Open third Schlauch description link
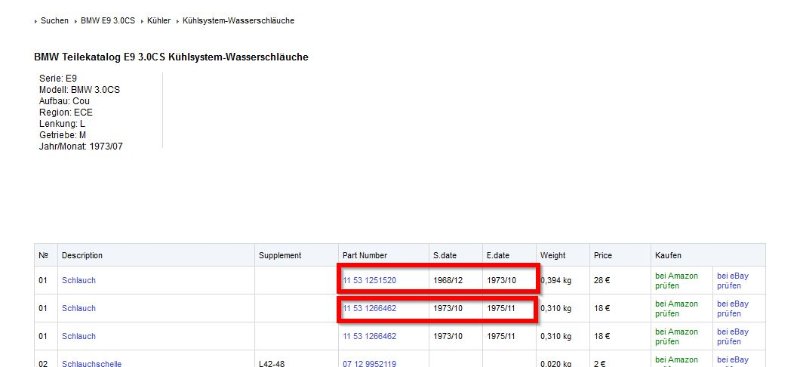The height and width of the screenshot is (367, 800). [79, 336]
